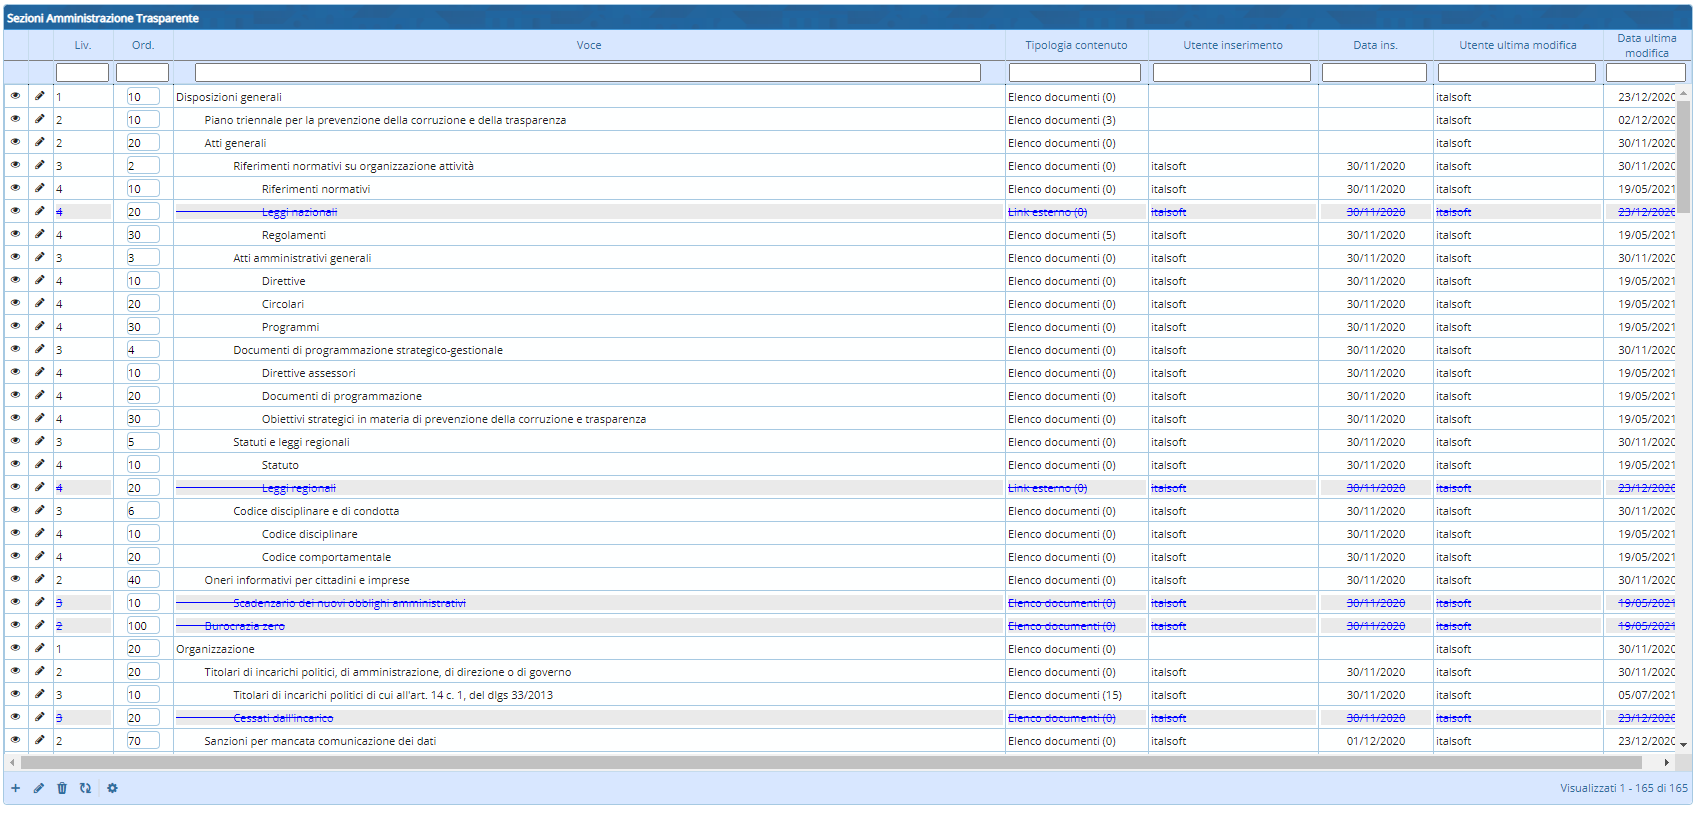Click the footer pencil edit icon

(39, 788)
